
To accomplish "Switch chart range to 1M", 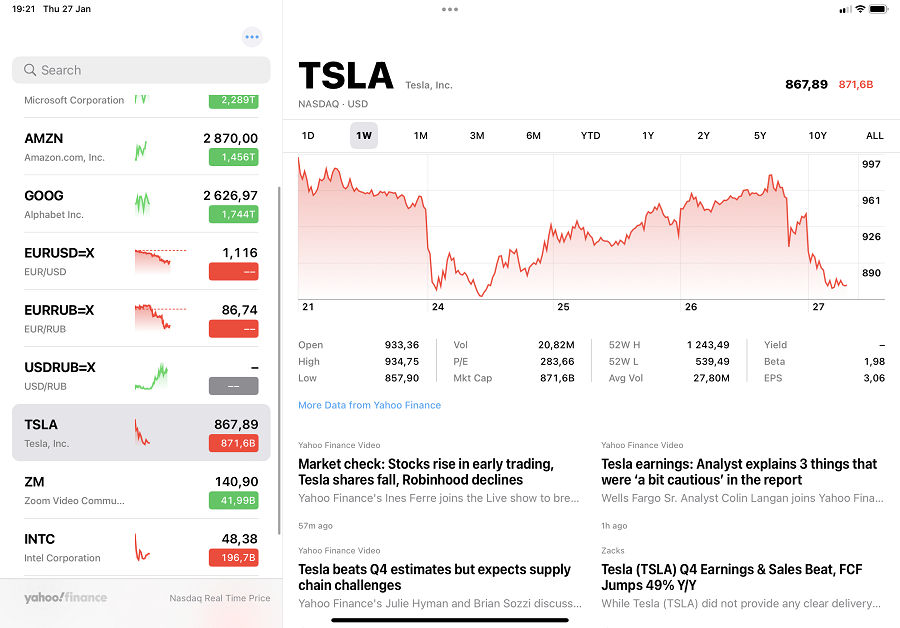I will (421, 136).
